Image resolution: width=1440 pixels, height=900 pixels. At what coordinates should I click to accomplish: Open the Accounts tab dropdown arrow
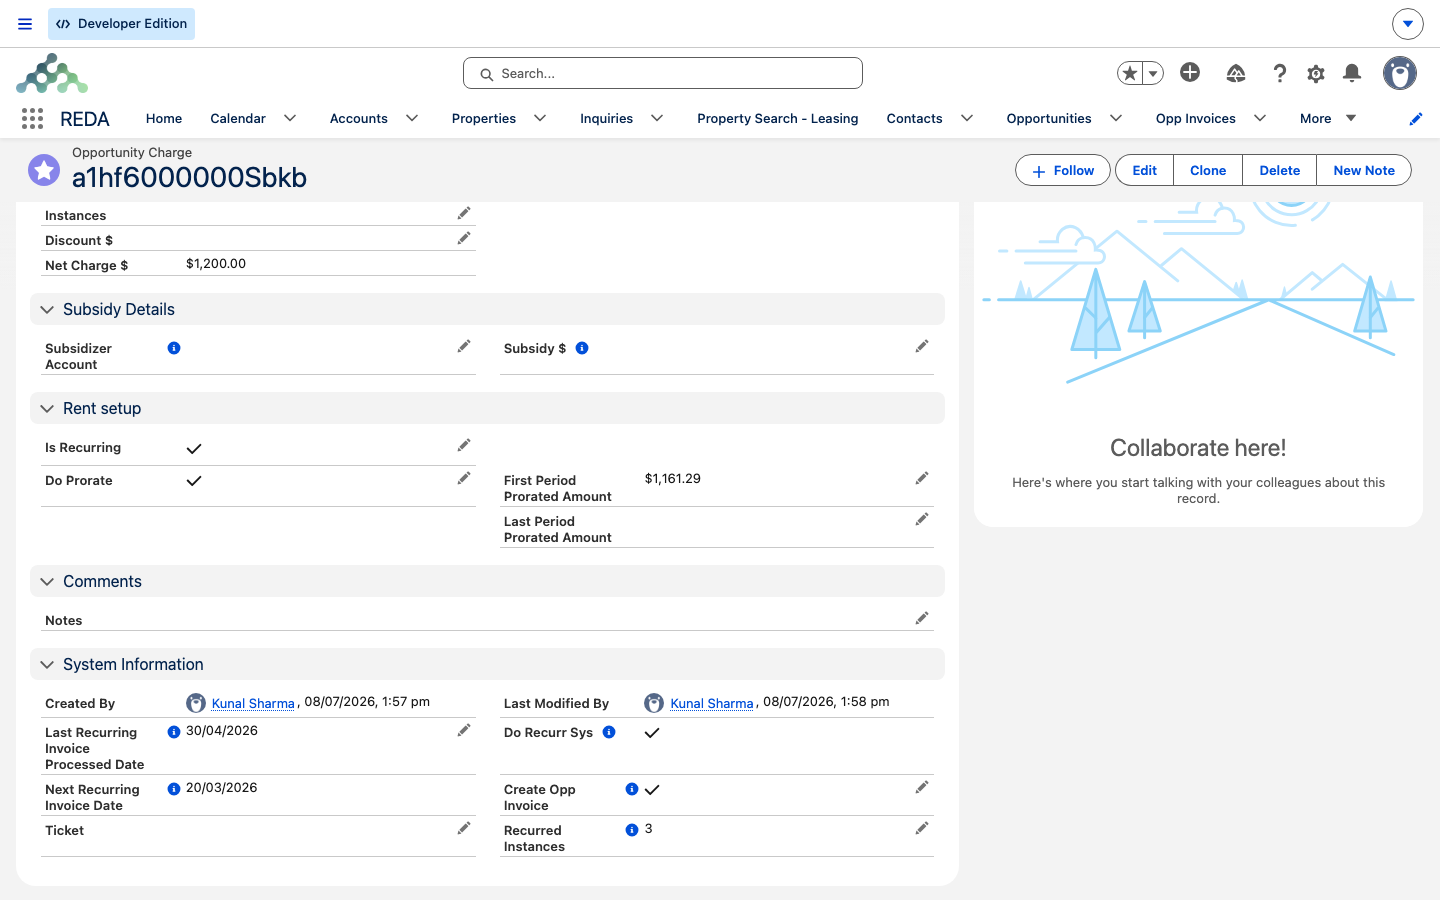[412, 118]
